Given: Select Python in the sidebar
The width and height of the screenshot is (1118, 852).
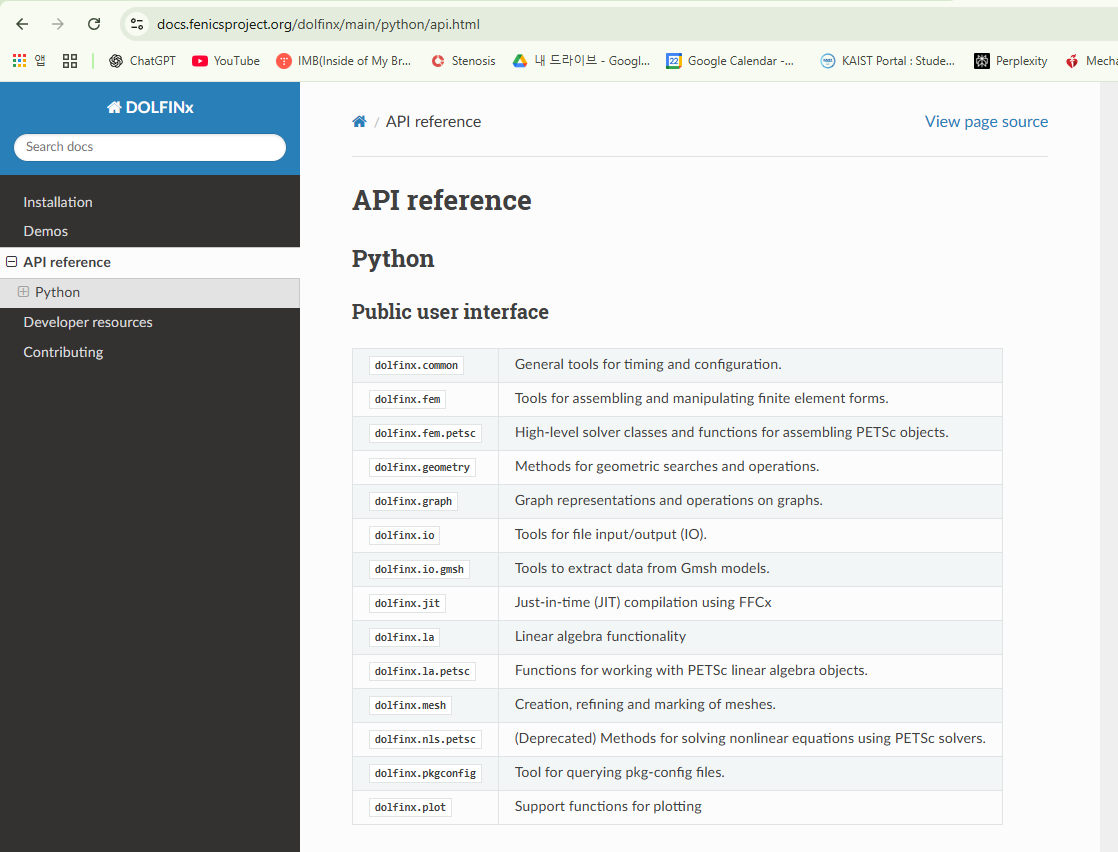Looking at the screenshot, I should point(57,292).
